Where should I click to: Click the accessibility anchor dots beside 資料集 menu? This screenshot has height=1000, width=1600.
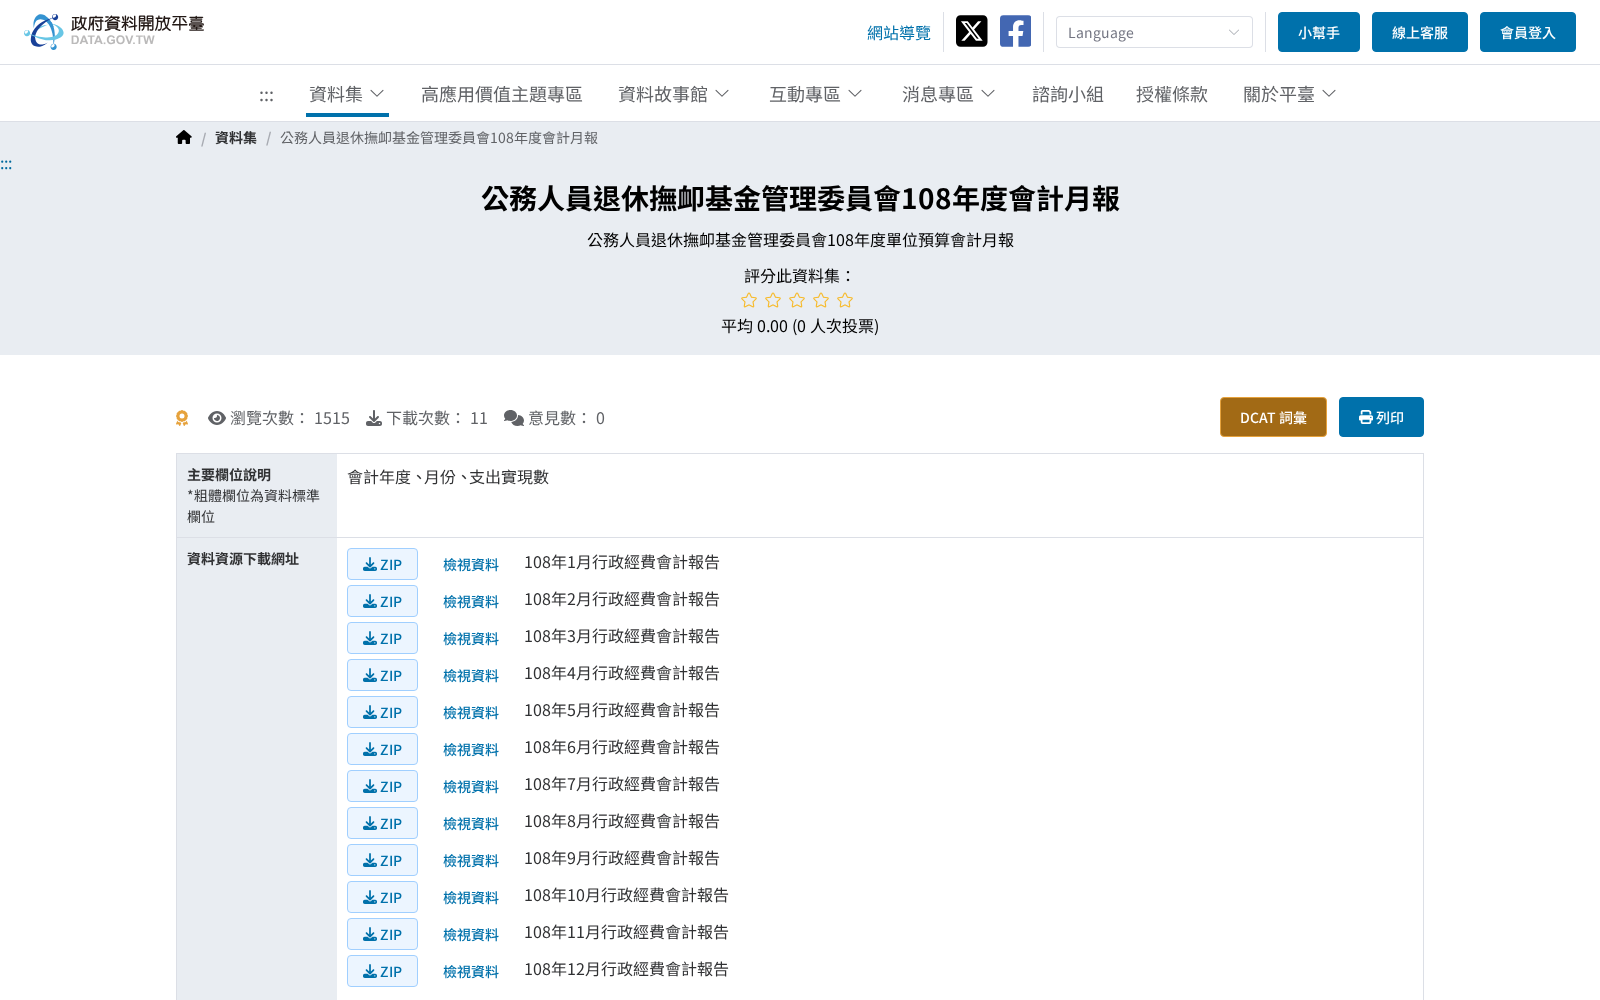point(266,95)
